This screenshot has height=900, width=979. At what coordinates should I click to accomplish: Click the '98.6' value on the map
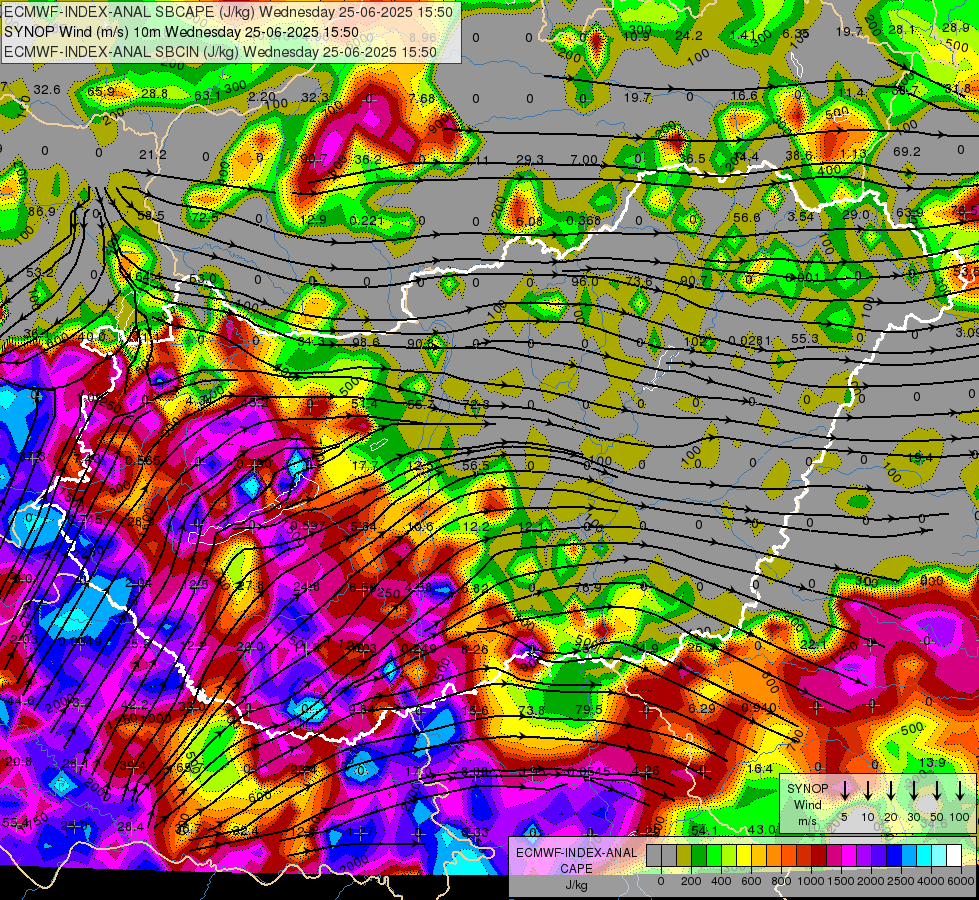(366, 342)
